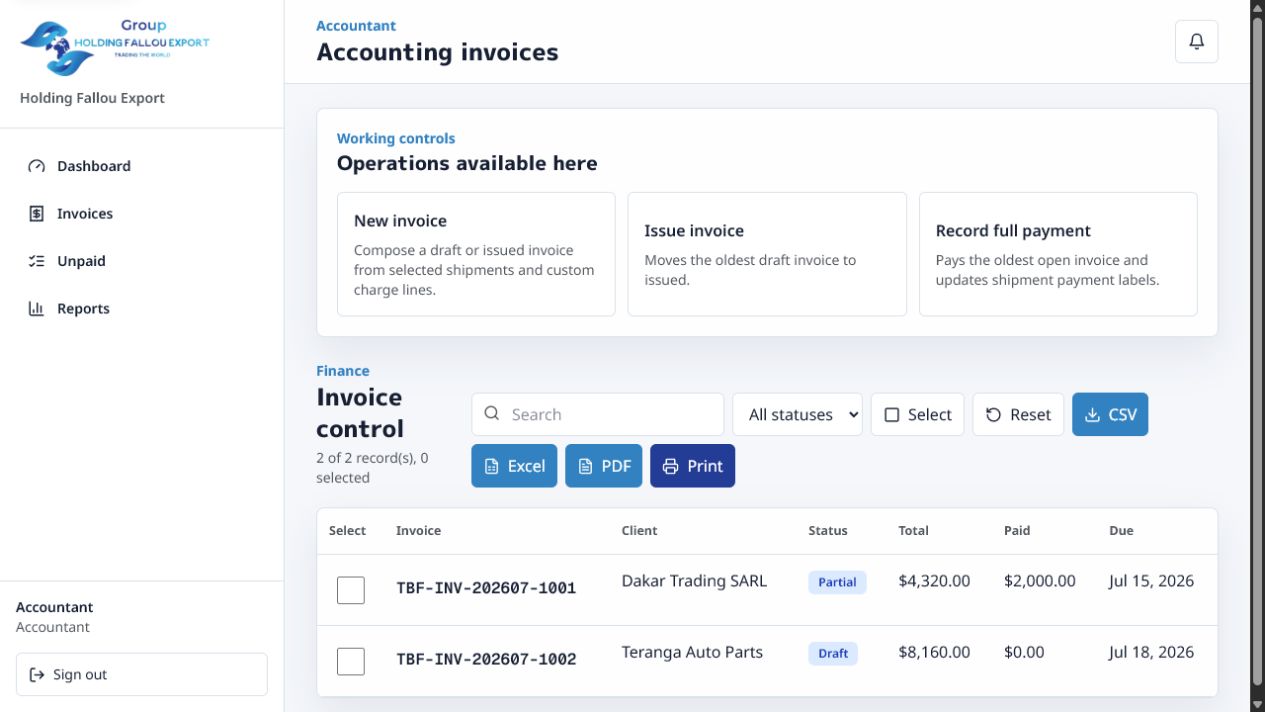The height and width of the screenshot is (712, 1265).
Task: Click invoice number TBF-INV-202607-1002
Action: (x=486, y=659)
